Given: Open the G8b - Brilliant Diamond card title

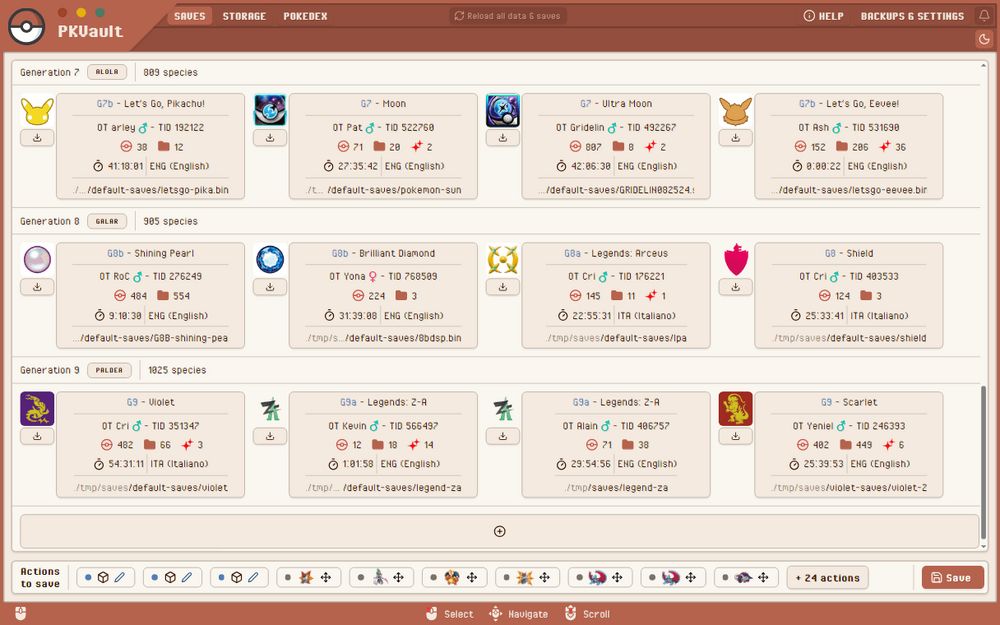Looking at the screenshot, I should tap(383, 253).
